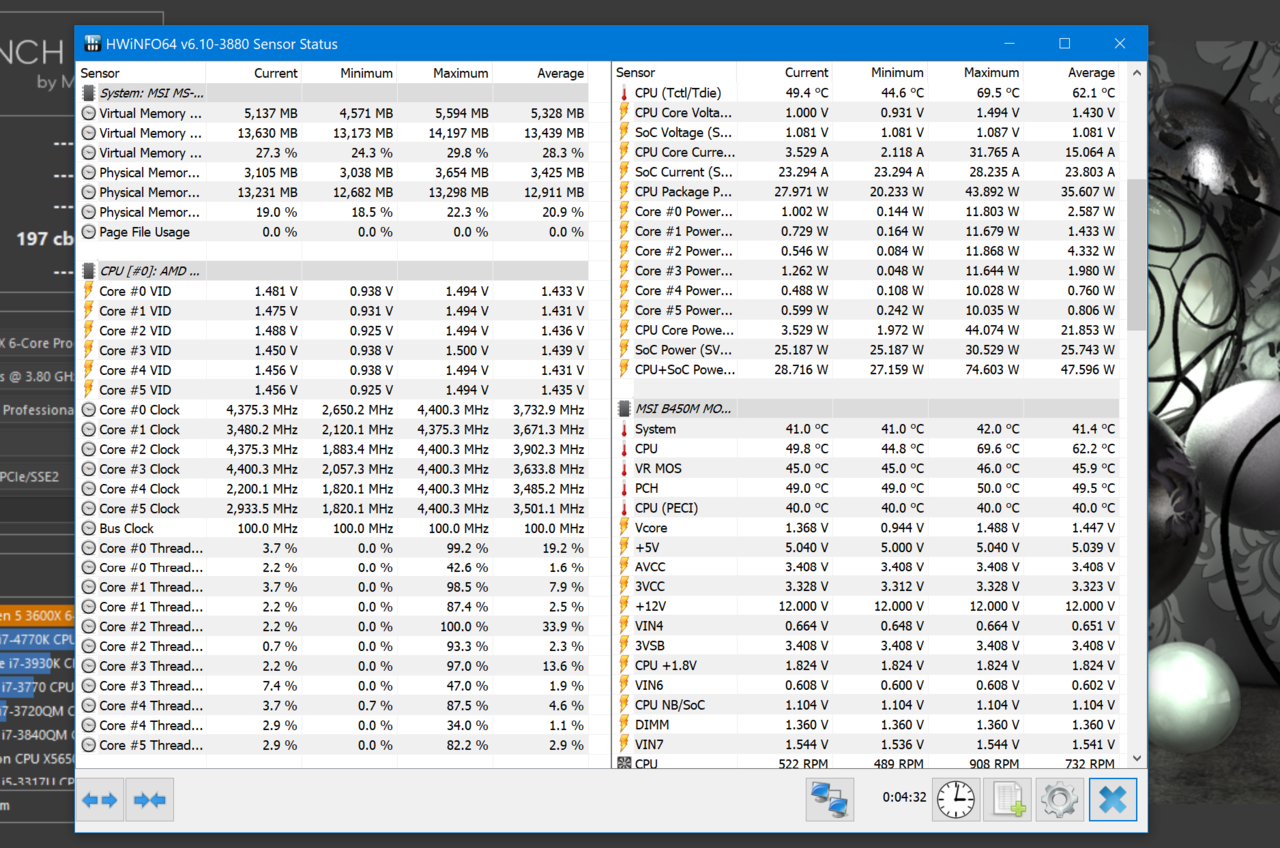Select the CPU +1.8V voltage row
This screenshot has height=848, width=1280.
pyautogui.click(x=868, y=666)
